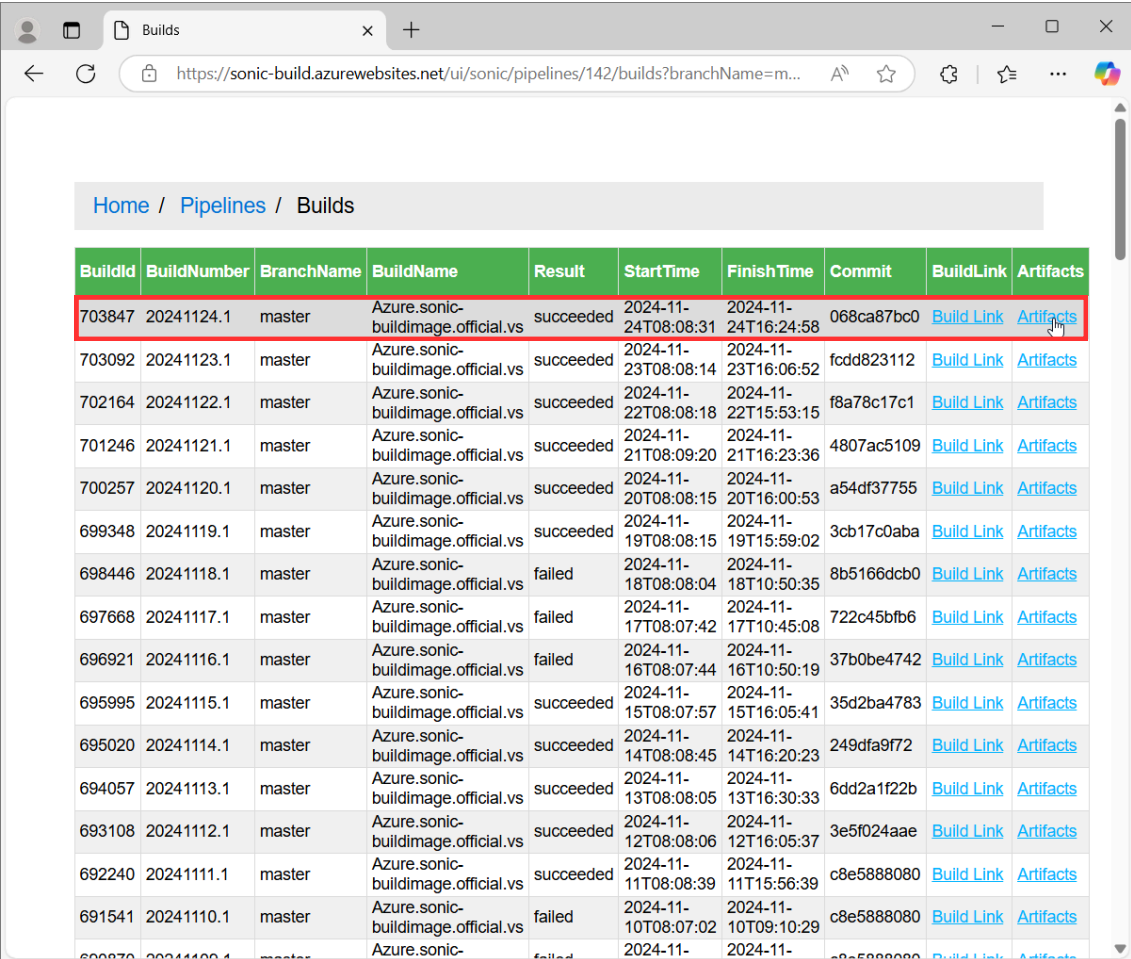Open the Favorites list icon
This screenshot has width=1131, height=959.
pyautogui.click(x=1007, y=74)
